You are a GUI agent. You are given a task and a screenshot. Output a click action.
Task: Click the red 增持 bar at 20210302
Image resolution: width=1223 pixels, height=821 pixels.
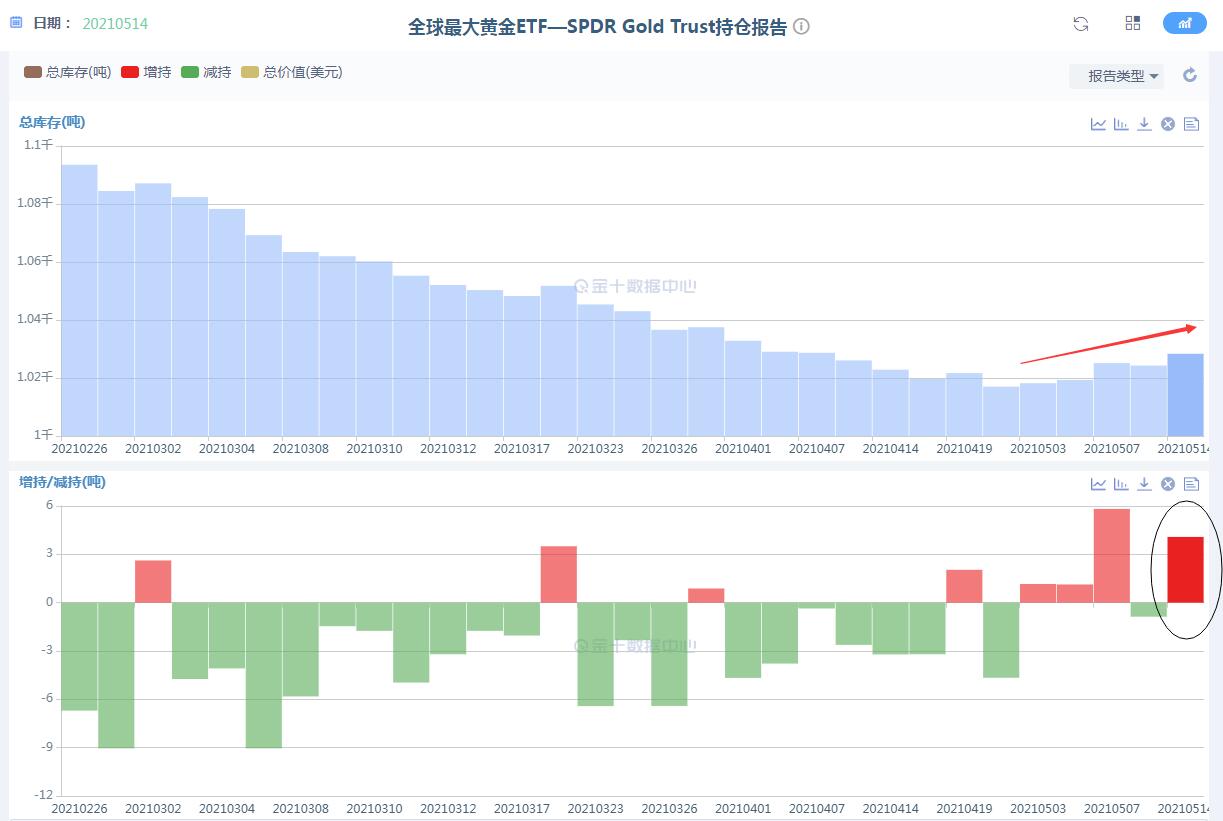click(153, 581)
